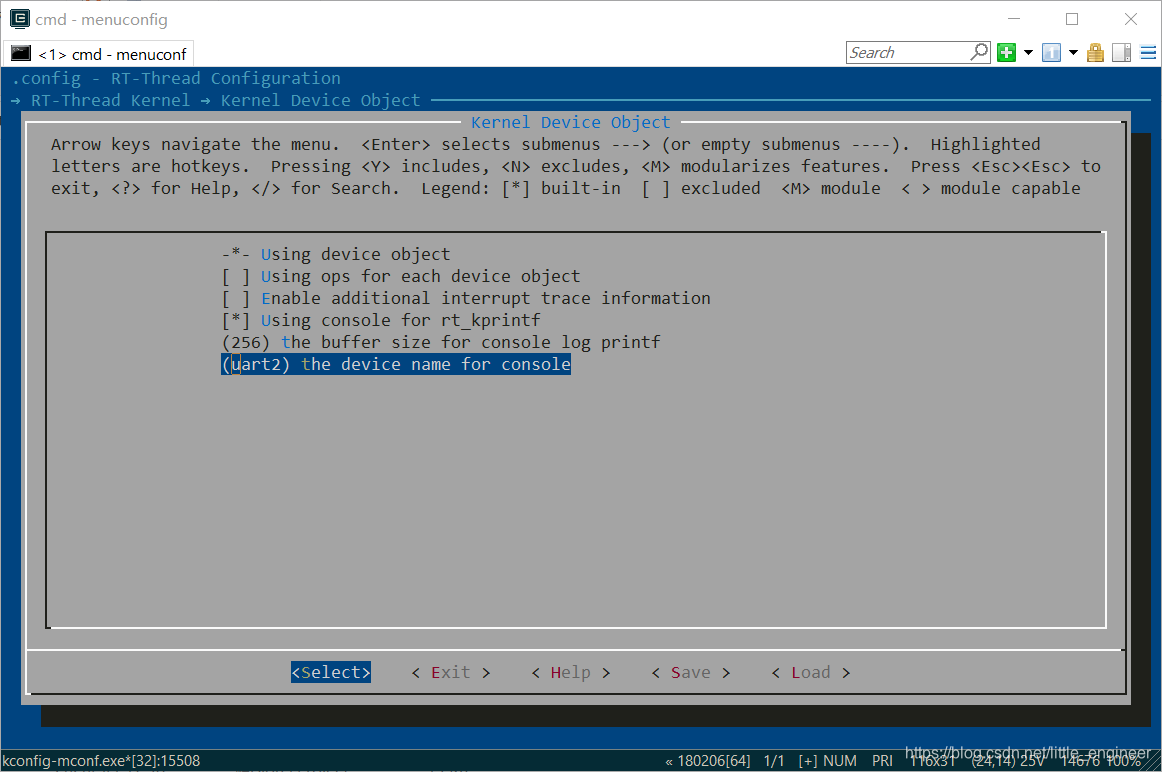Open the console list dropdown arrow

pos(1072,53)
